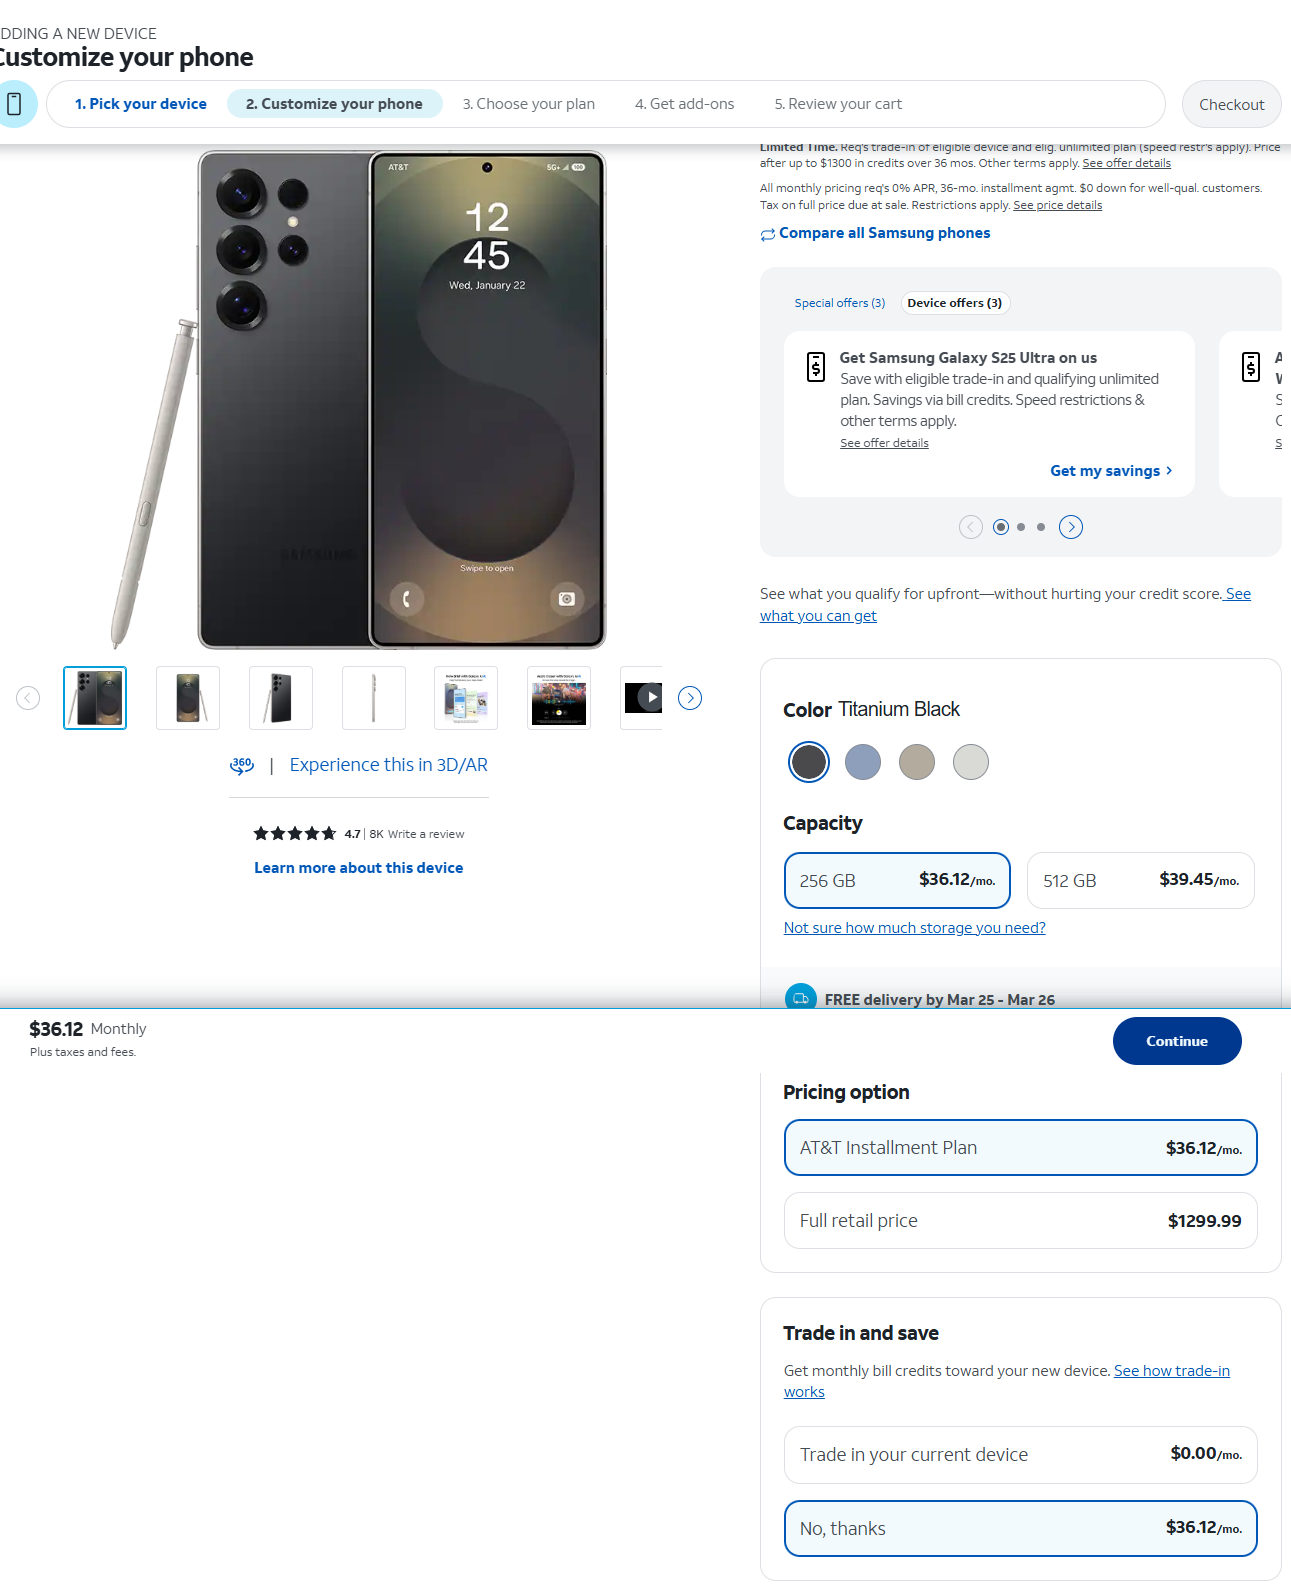
Task: Open the 360 3D/AR experience icon
Action: coord(242,766)
